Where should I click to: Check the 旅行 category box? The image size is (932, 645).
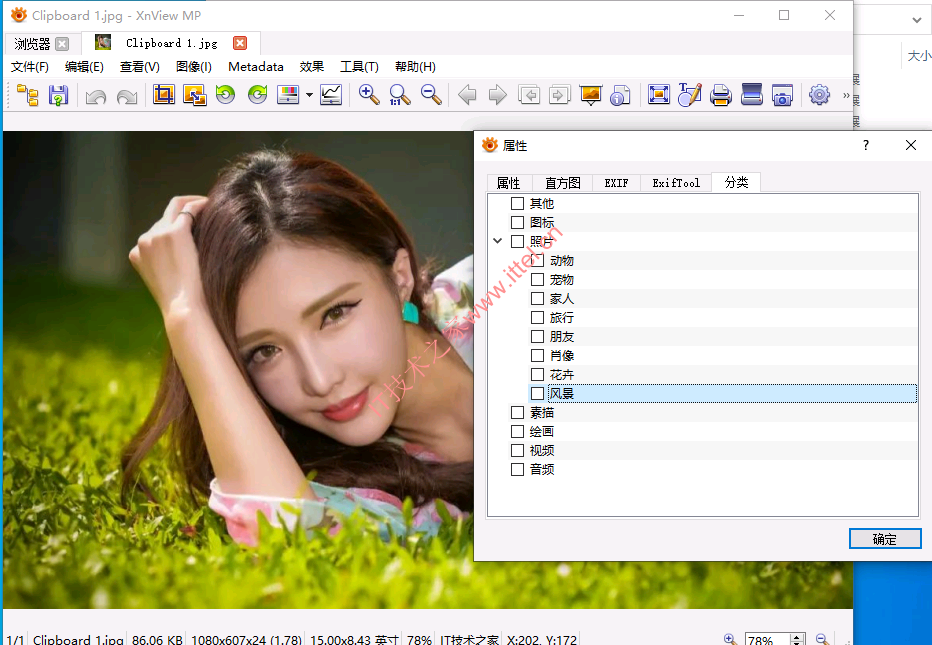click(537, 318)
